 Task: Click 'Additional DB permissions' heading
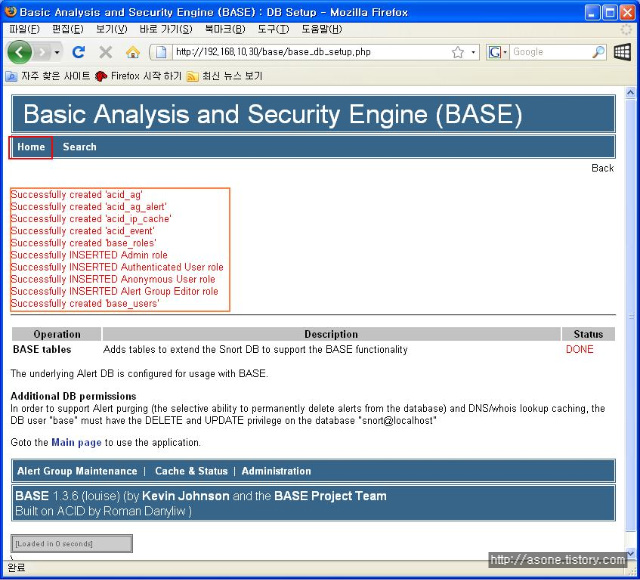[73, 396]
